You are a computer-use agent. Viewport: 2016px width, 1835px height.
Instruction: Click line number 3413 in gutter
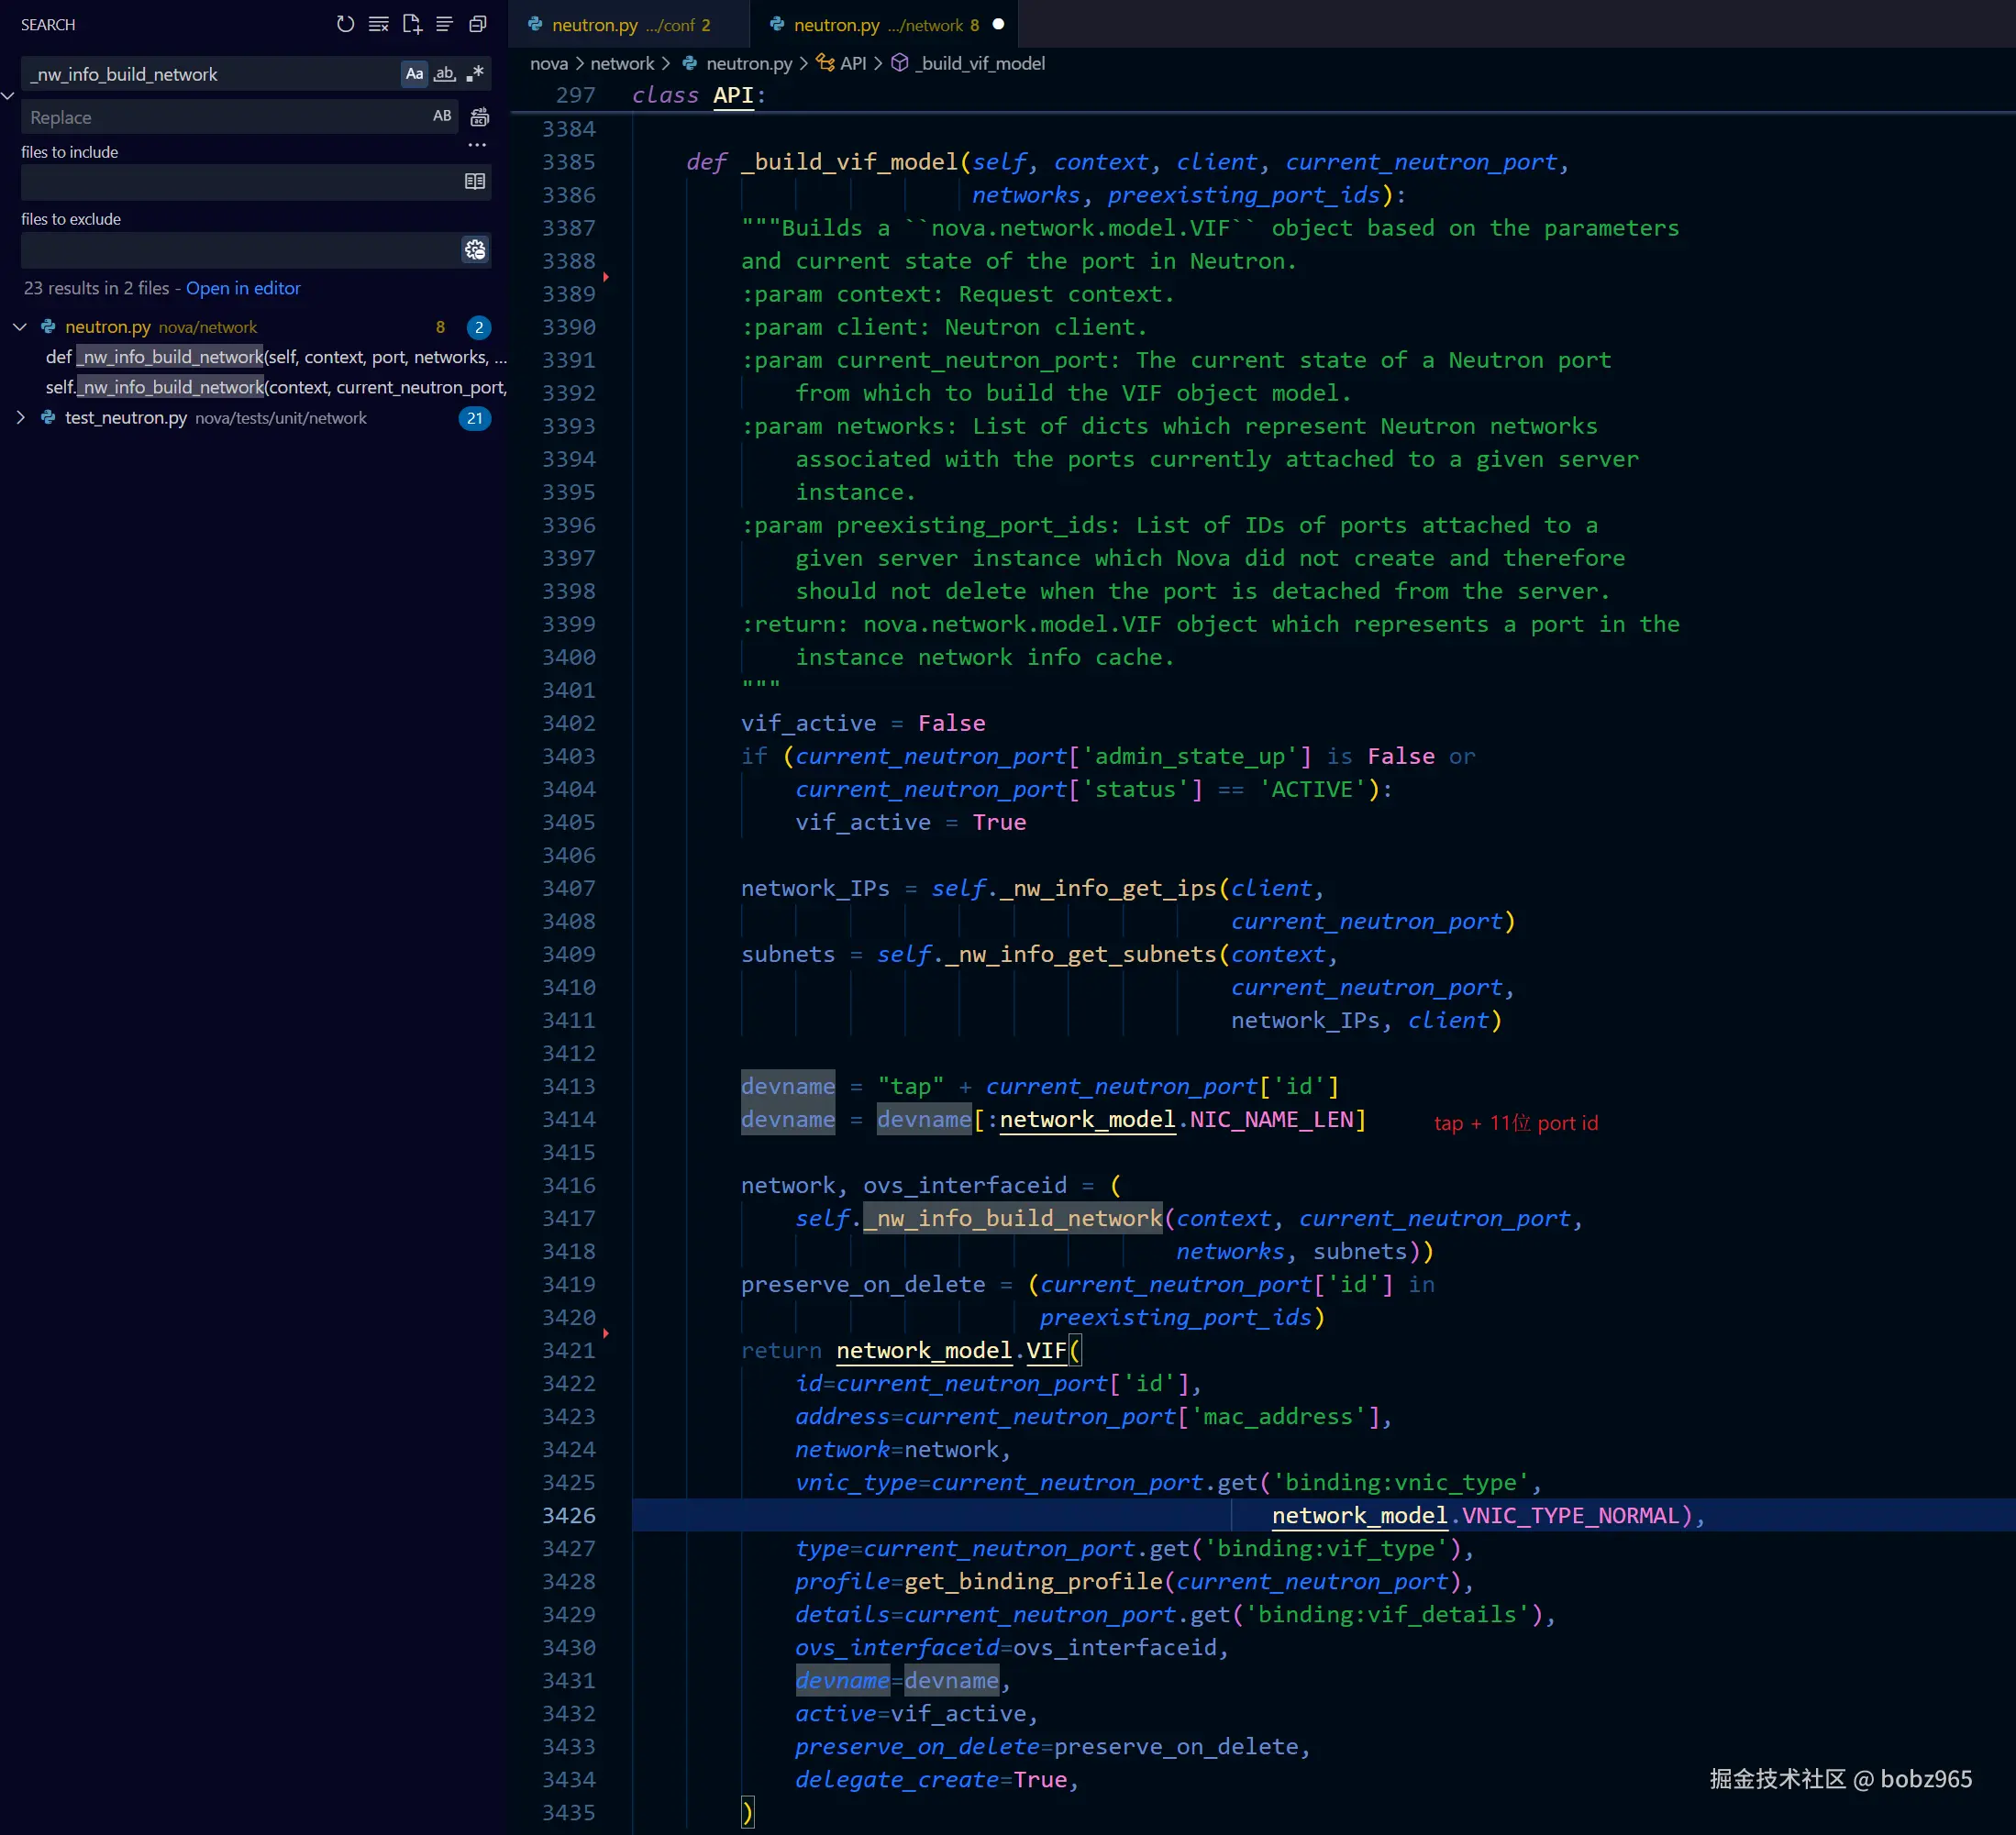(x=568, y=1086)
